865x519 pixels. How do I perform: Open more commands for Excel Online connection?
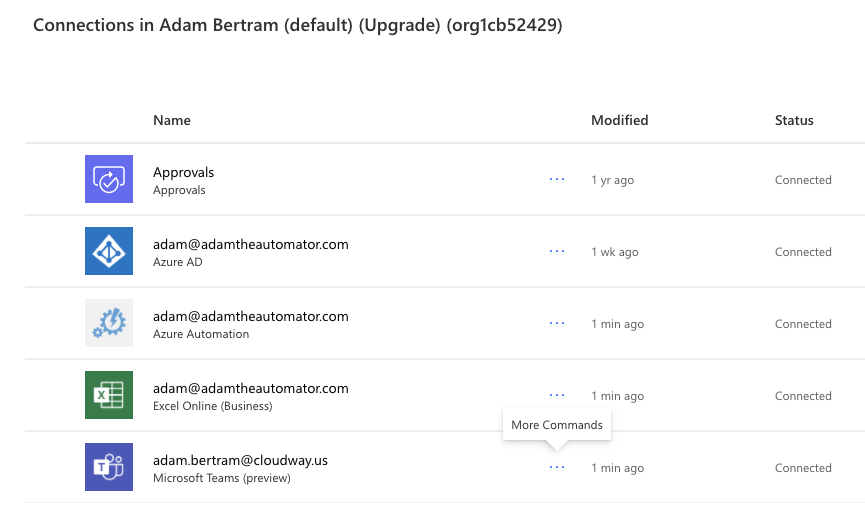[x=557, y=395]
